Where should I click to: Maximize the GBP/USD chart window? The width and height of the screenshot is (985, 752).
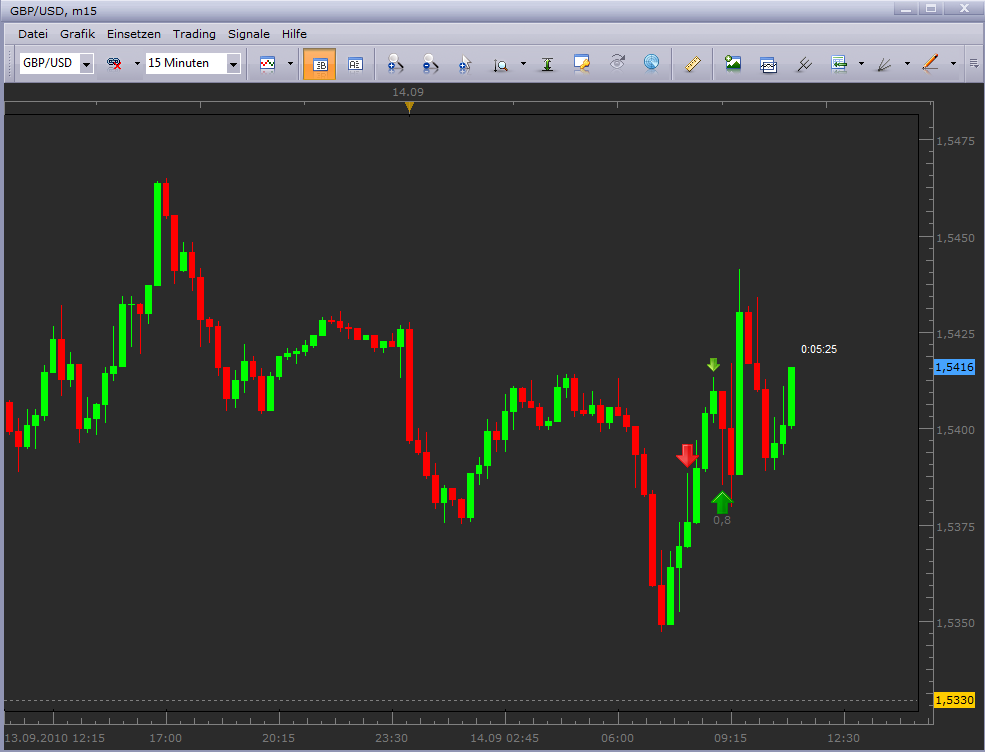931,8
